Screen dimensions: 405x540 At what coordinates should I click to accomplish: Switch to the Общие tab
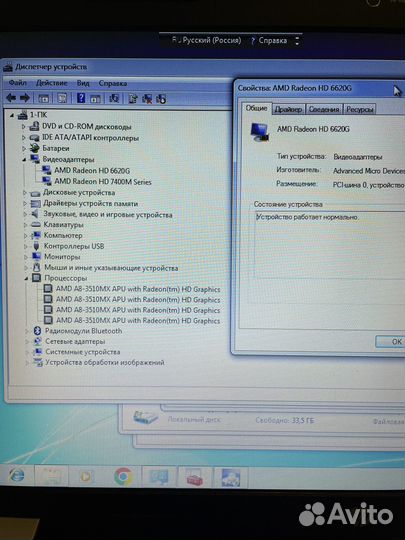[x=256, y=108]
